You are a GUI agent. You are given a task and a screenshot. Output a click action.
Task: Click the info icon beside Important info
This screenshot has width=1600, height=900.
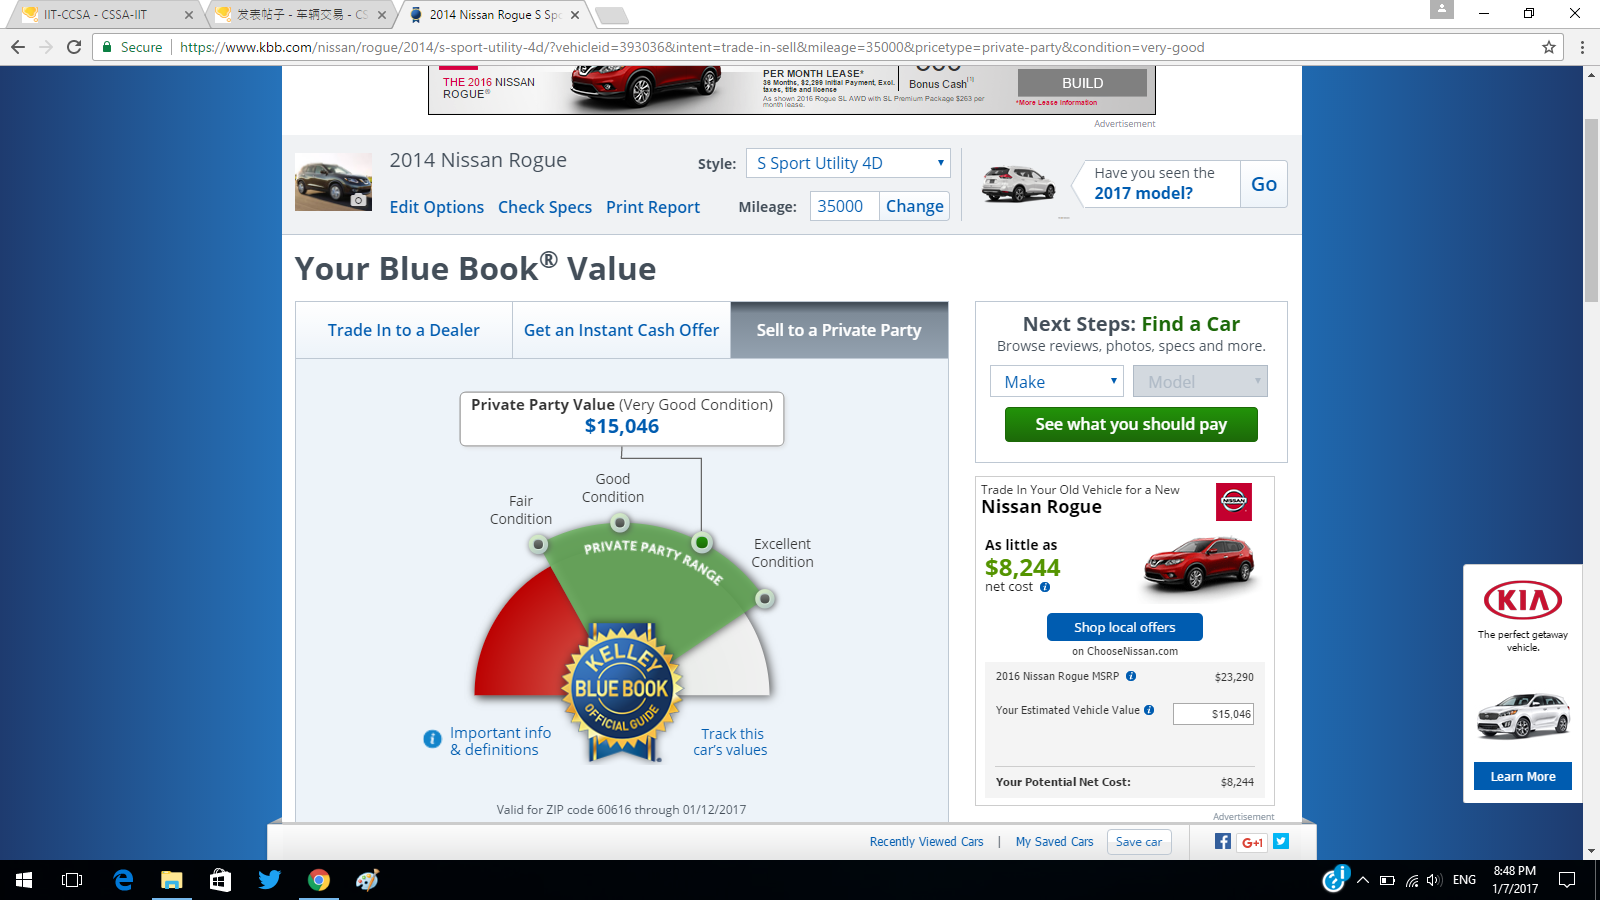(432, 739)
